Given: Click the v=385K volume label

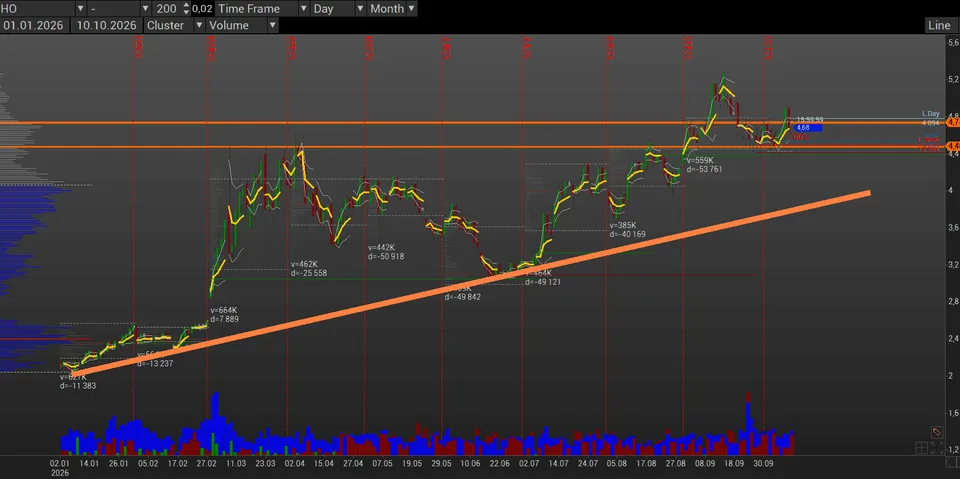Looking at the screenshot, I should click(623, 225).
